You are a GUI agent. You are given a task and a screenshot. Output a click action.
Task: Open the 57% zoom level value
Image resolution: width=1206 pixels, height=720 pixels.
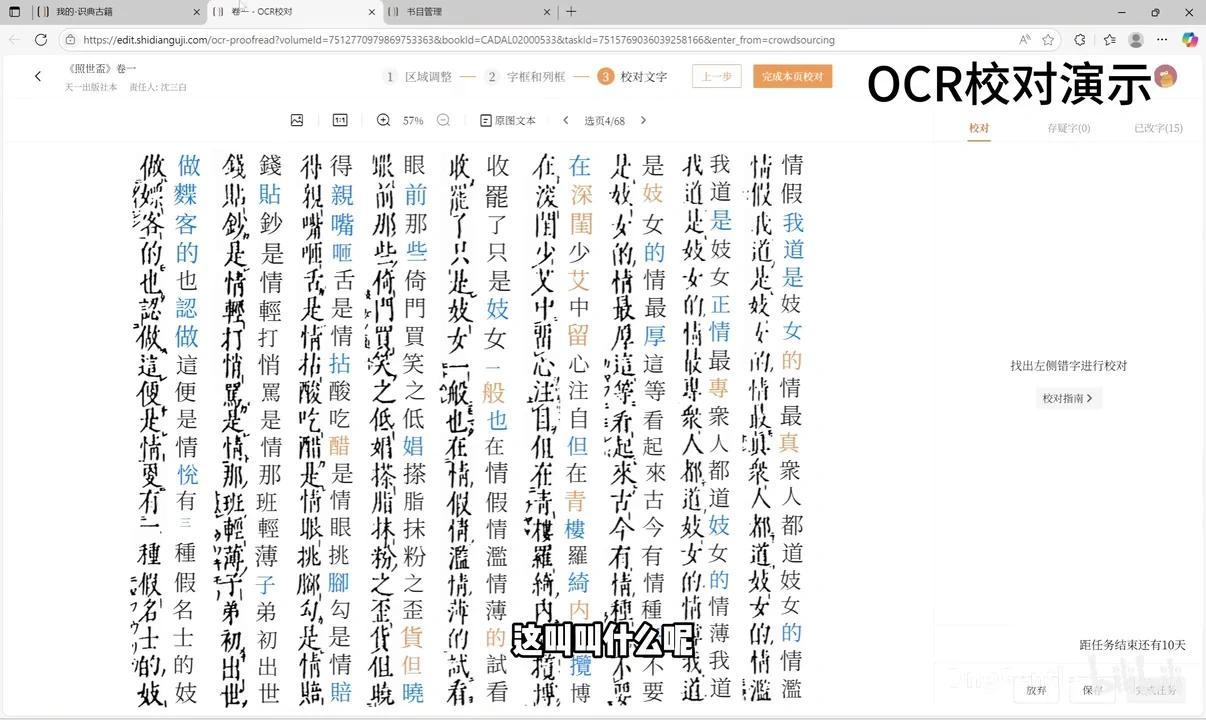(x=413, y=120)
